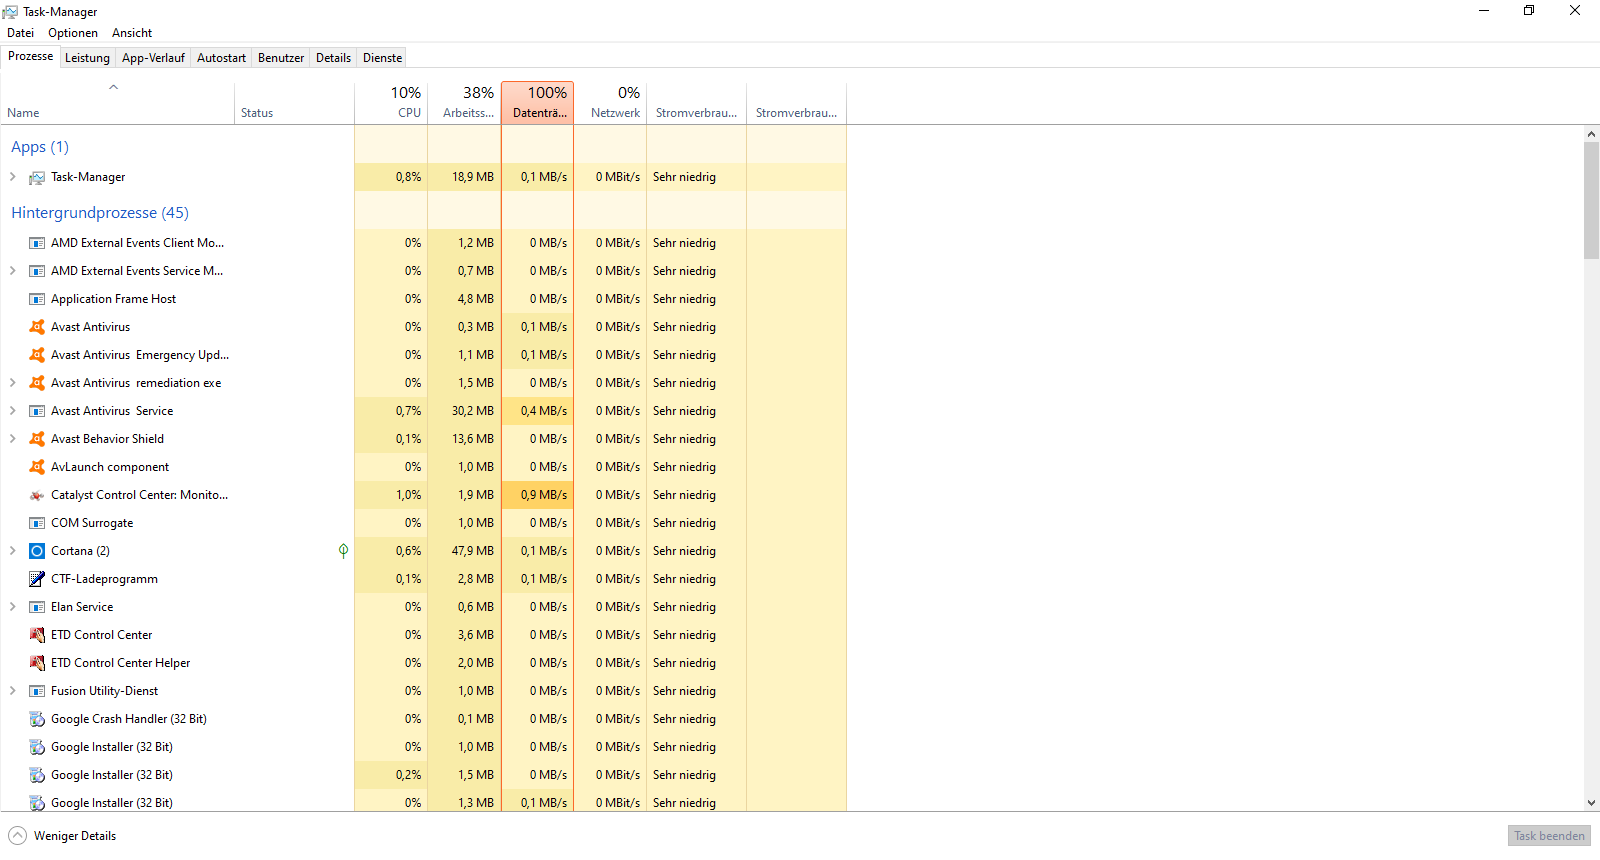Click the Catalyst Control Center Monitoring icon

tap(37, 495)
